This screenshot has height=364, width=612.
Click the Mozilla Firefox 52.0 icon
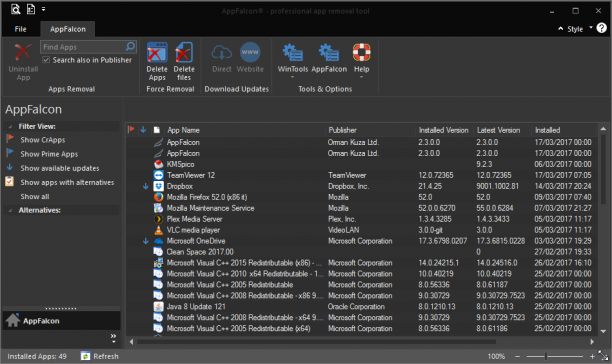(158, 197)
